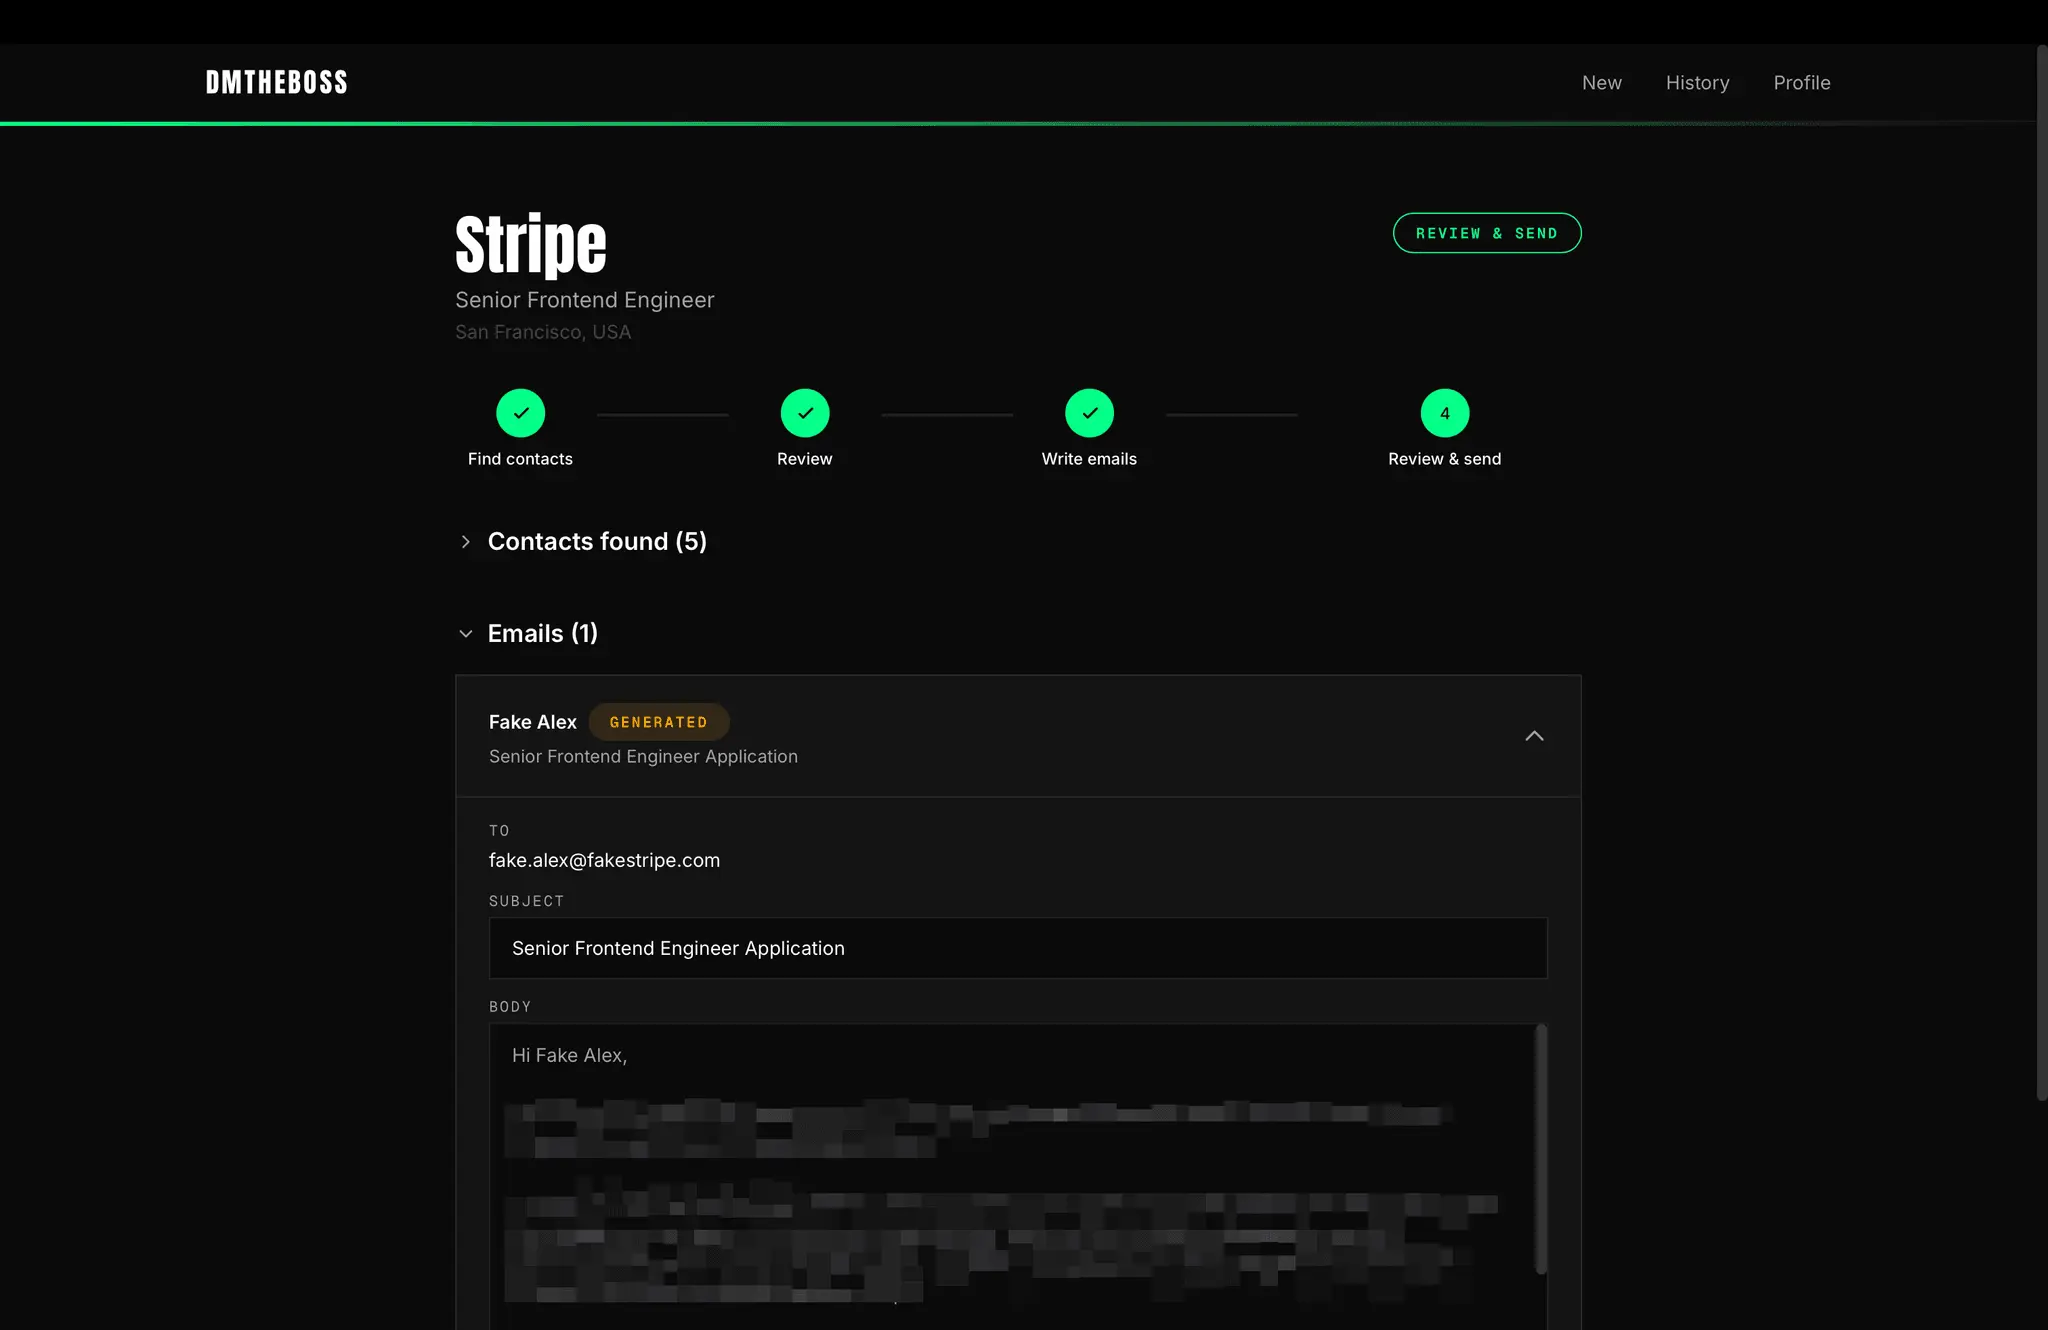Select the Review step checkmark circle

point(804,413)
